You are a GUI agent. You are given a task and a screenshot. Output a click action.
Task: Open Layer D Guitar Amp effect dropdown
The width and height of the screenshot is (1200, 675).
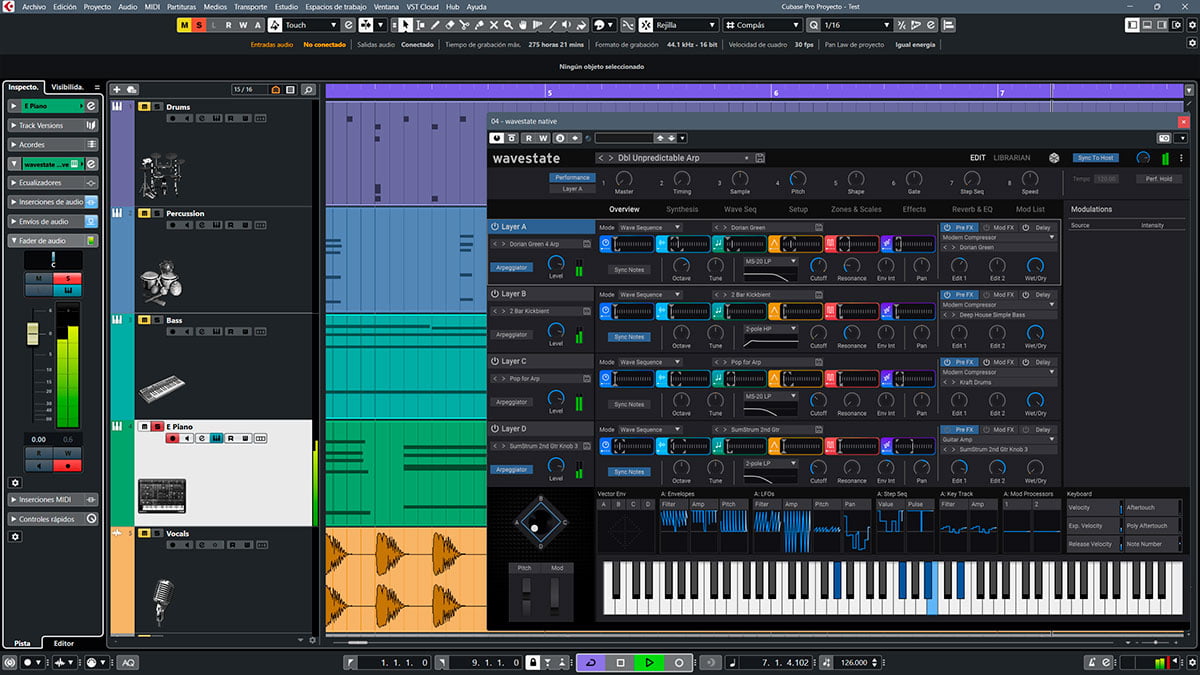point(998,439)
